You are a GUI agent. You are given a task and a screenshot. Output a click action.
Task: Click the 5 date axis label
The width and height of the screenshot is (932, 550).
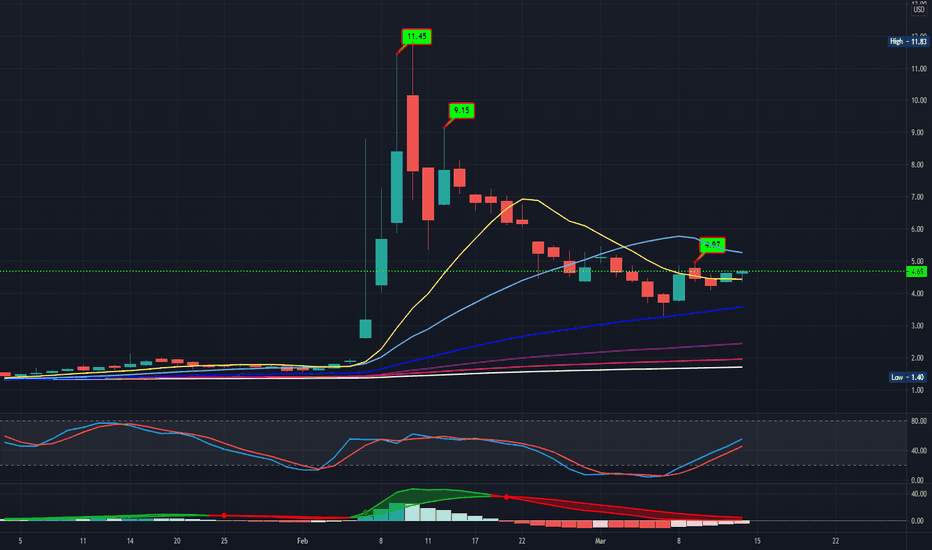pyautogui.click(x=20, y=541)
